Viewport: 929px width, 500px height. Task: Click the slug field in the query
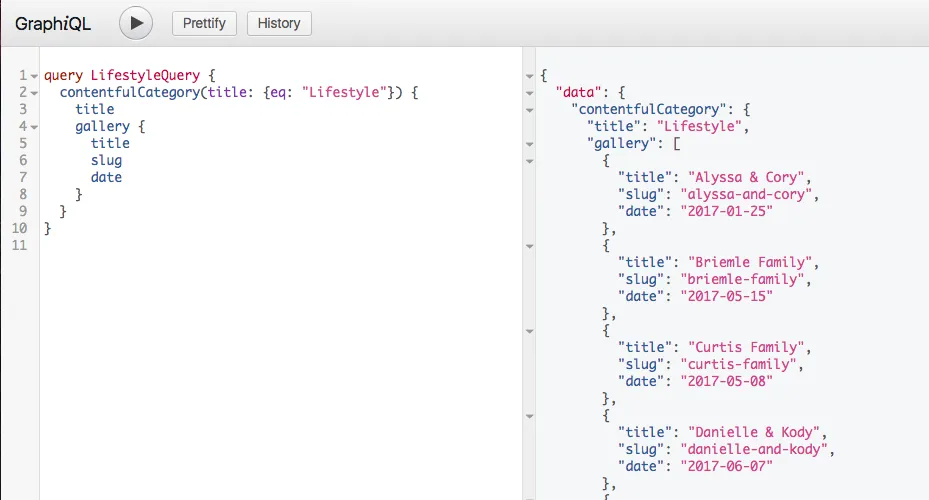point(106,161)
